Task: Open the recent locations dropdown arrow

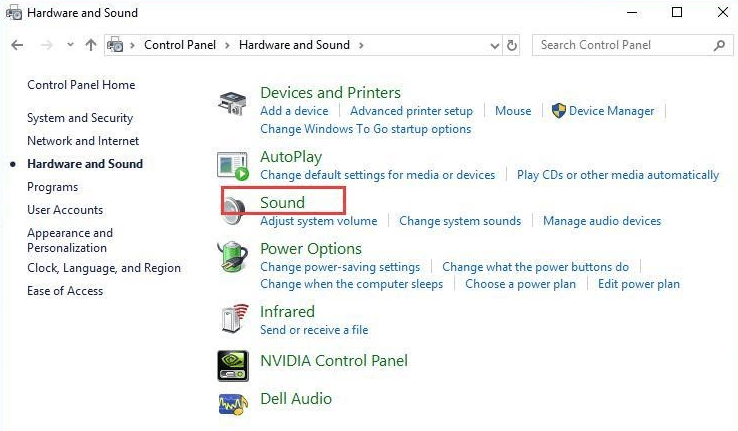Action: [70, 45]
